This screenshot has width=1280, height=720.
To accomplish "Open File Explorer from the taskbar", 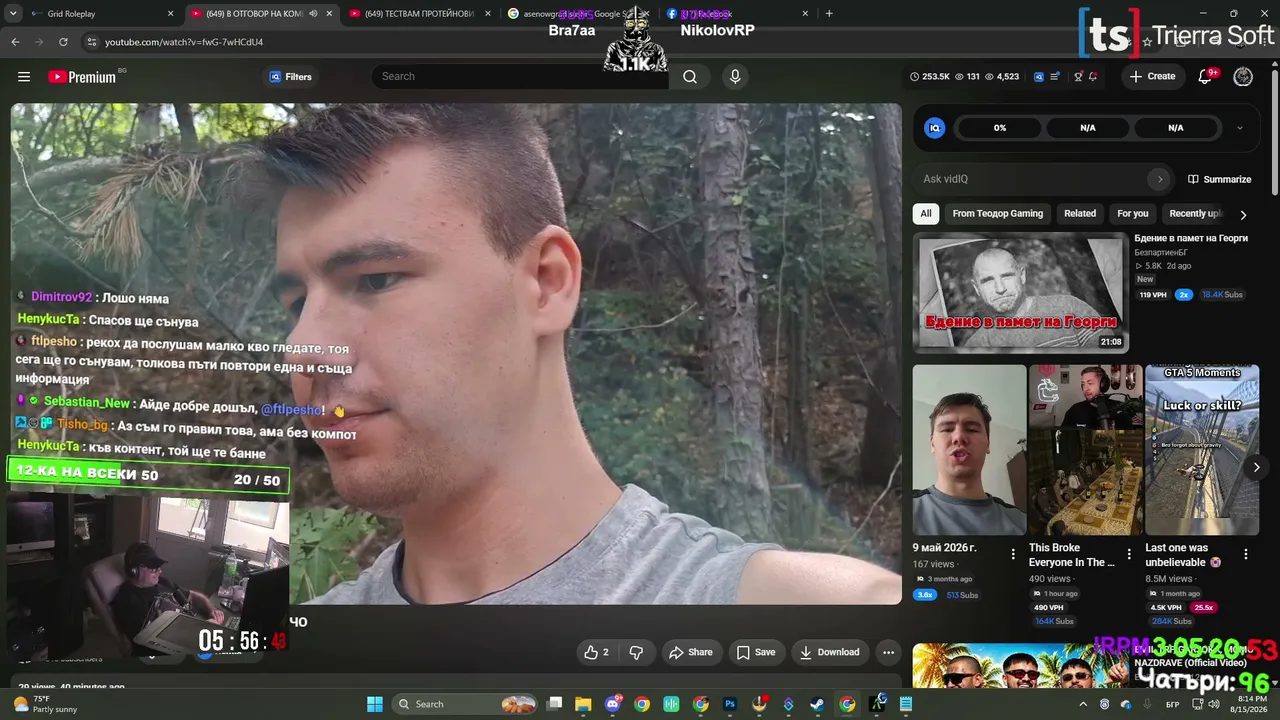I will tap(584, 704).
